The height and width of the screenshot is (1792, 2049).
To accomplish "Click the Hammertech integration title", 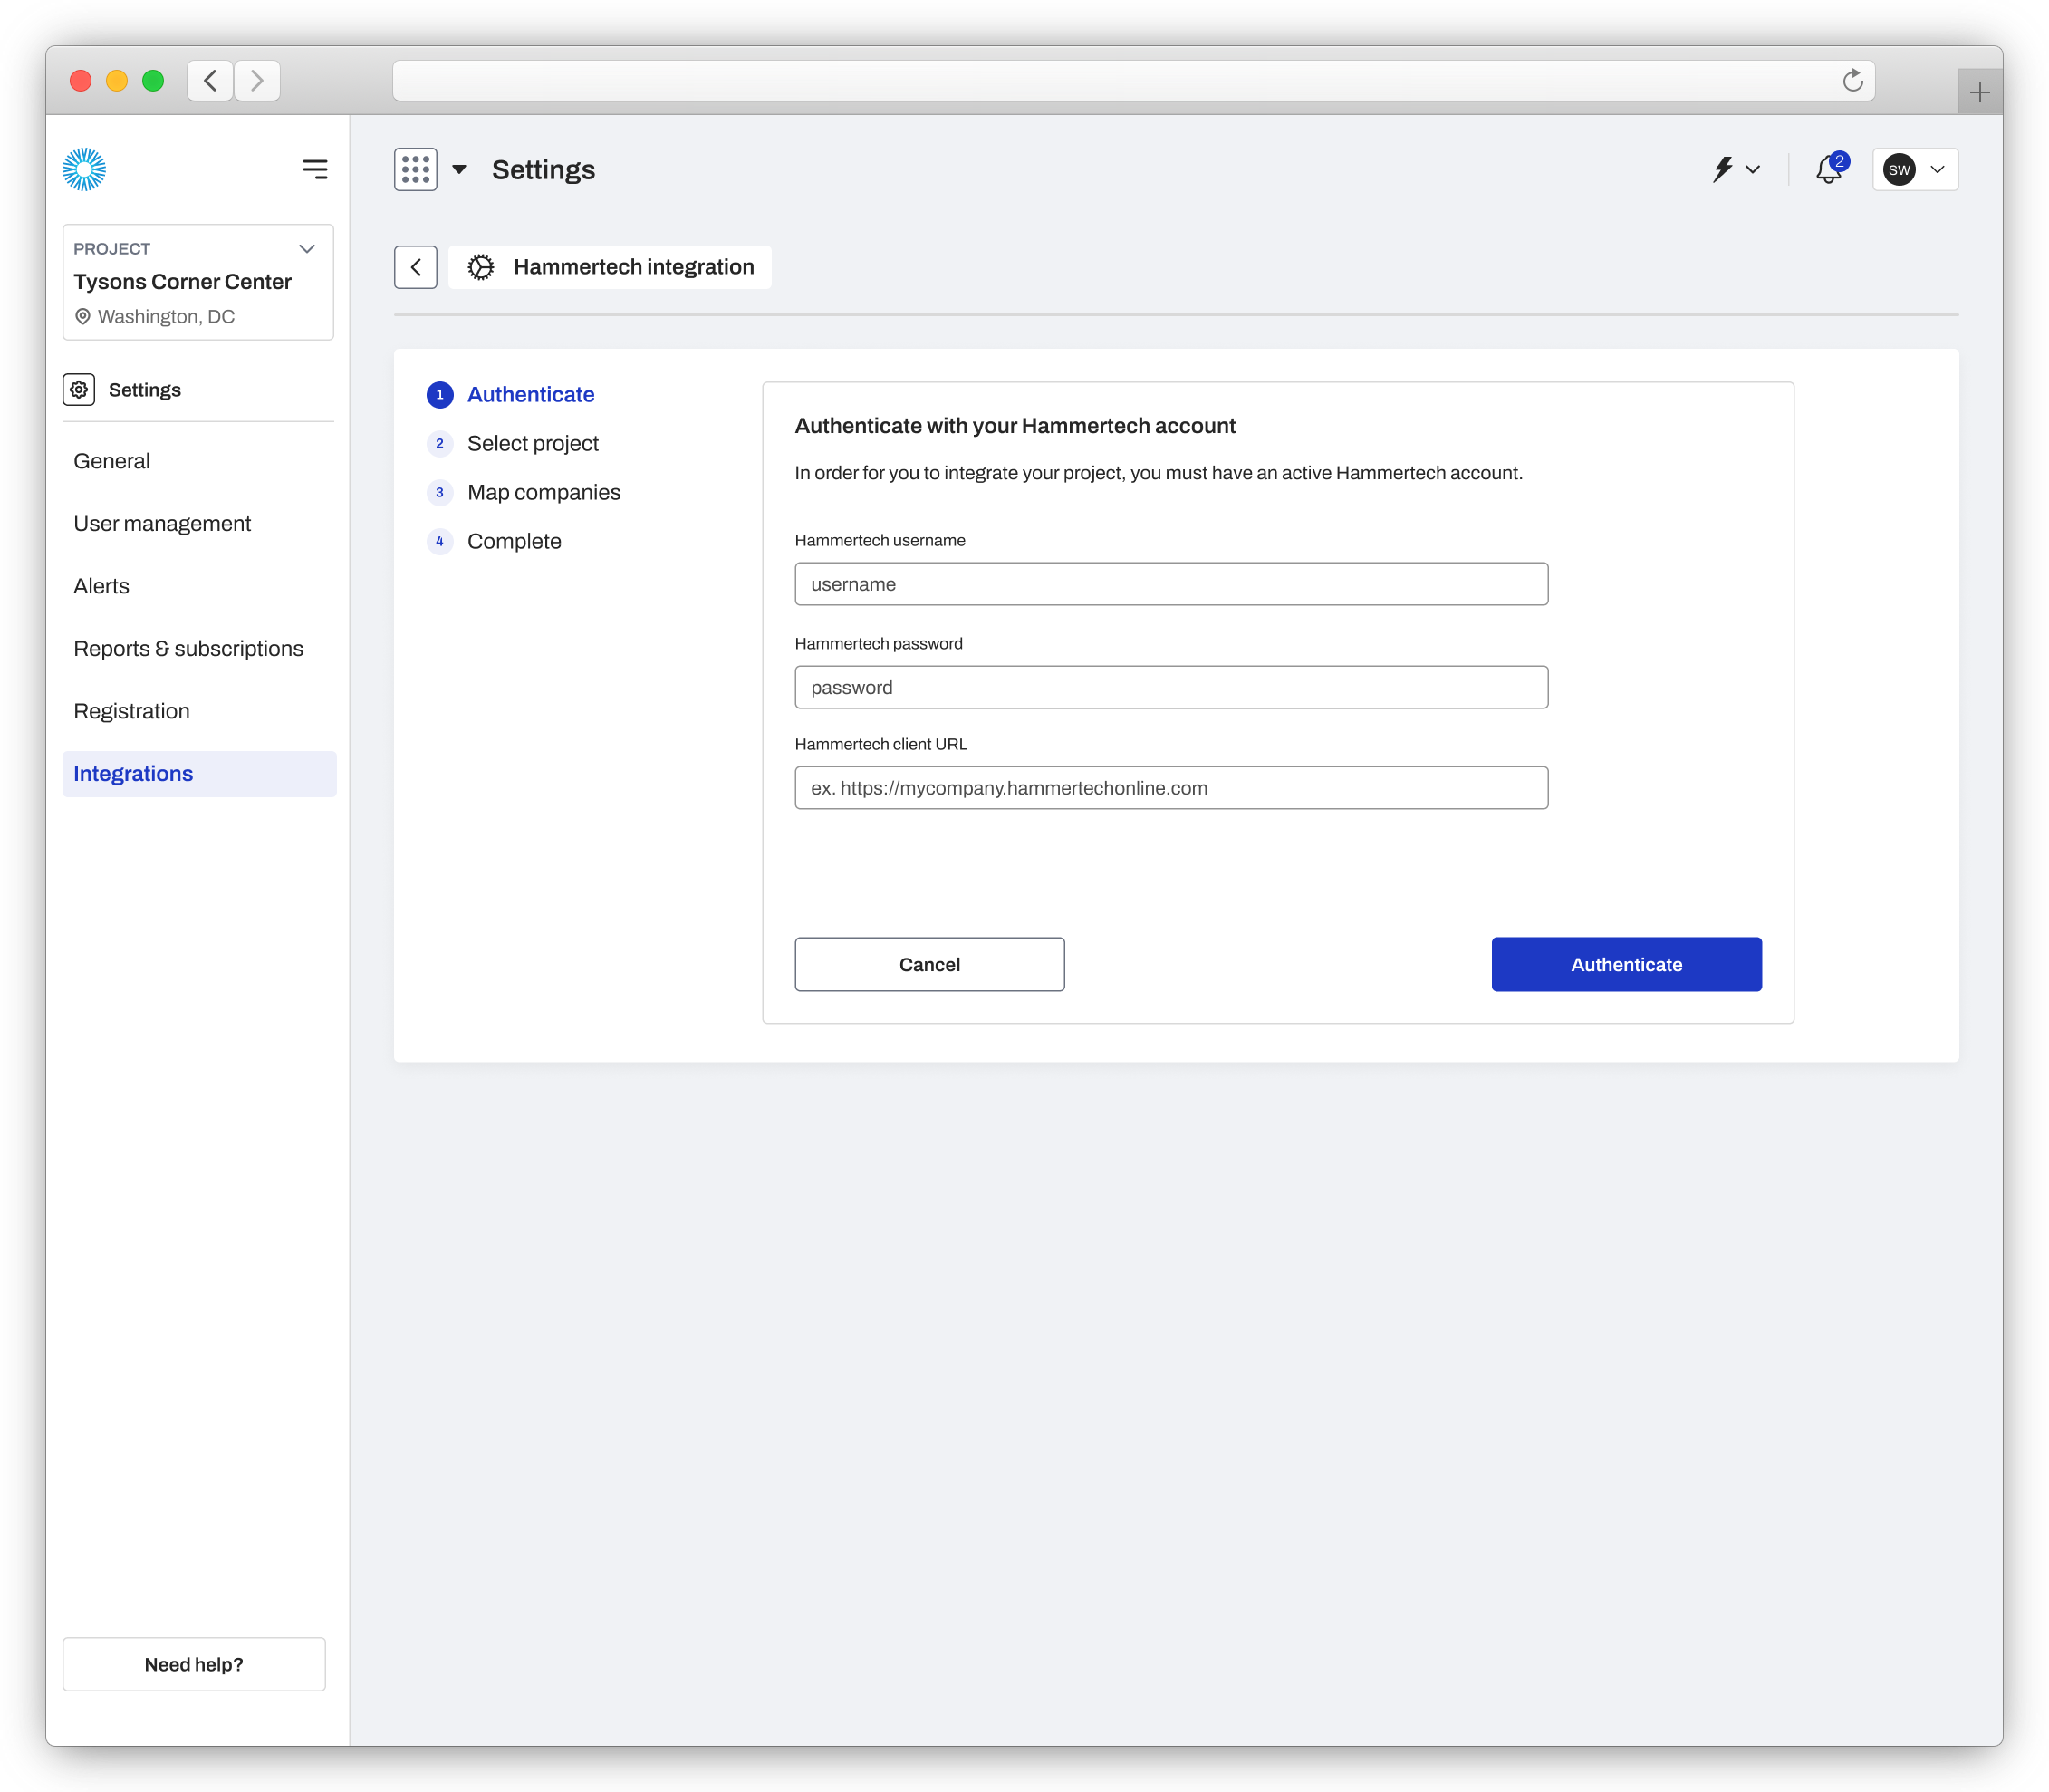I will (x=634, y=267).
